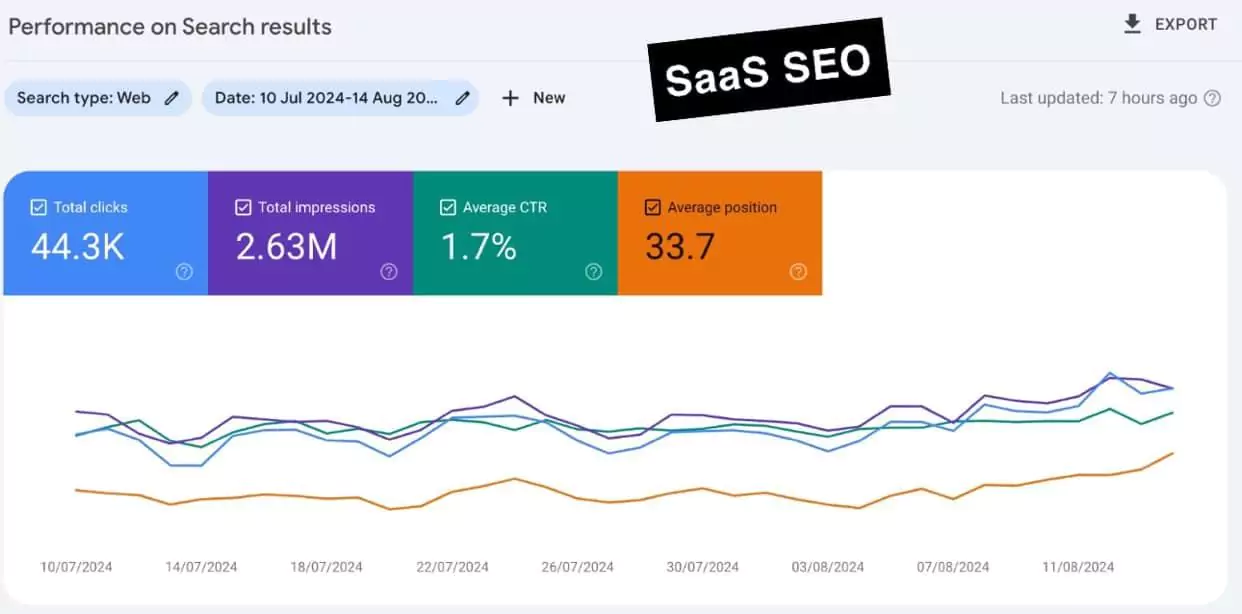Open help icon beside Last updated
The width and height of the screenshot is (1242, 614).
click(x=1212, y=98)
